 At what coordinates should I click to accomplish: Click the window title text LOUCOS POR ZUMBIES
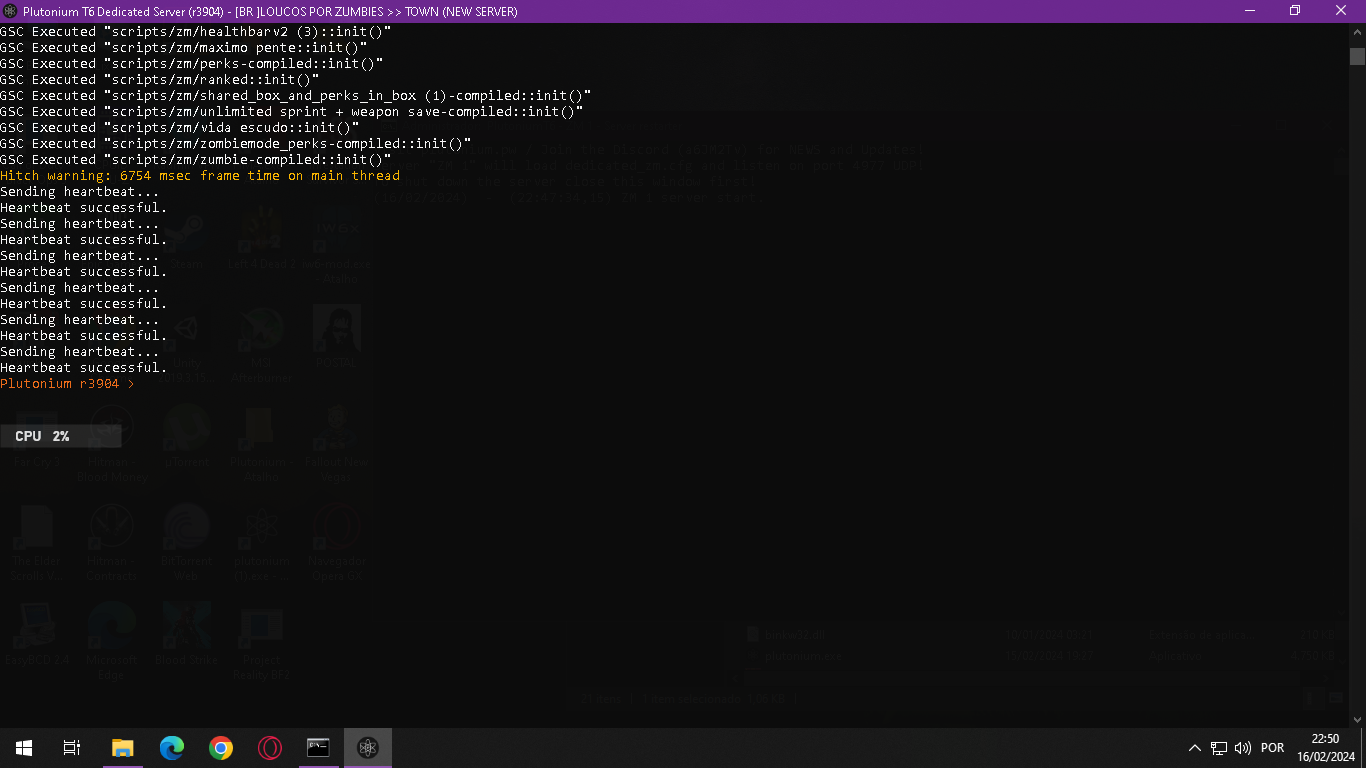point(321,12)
